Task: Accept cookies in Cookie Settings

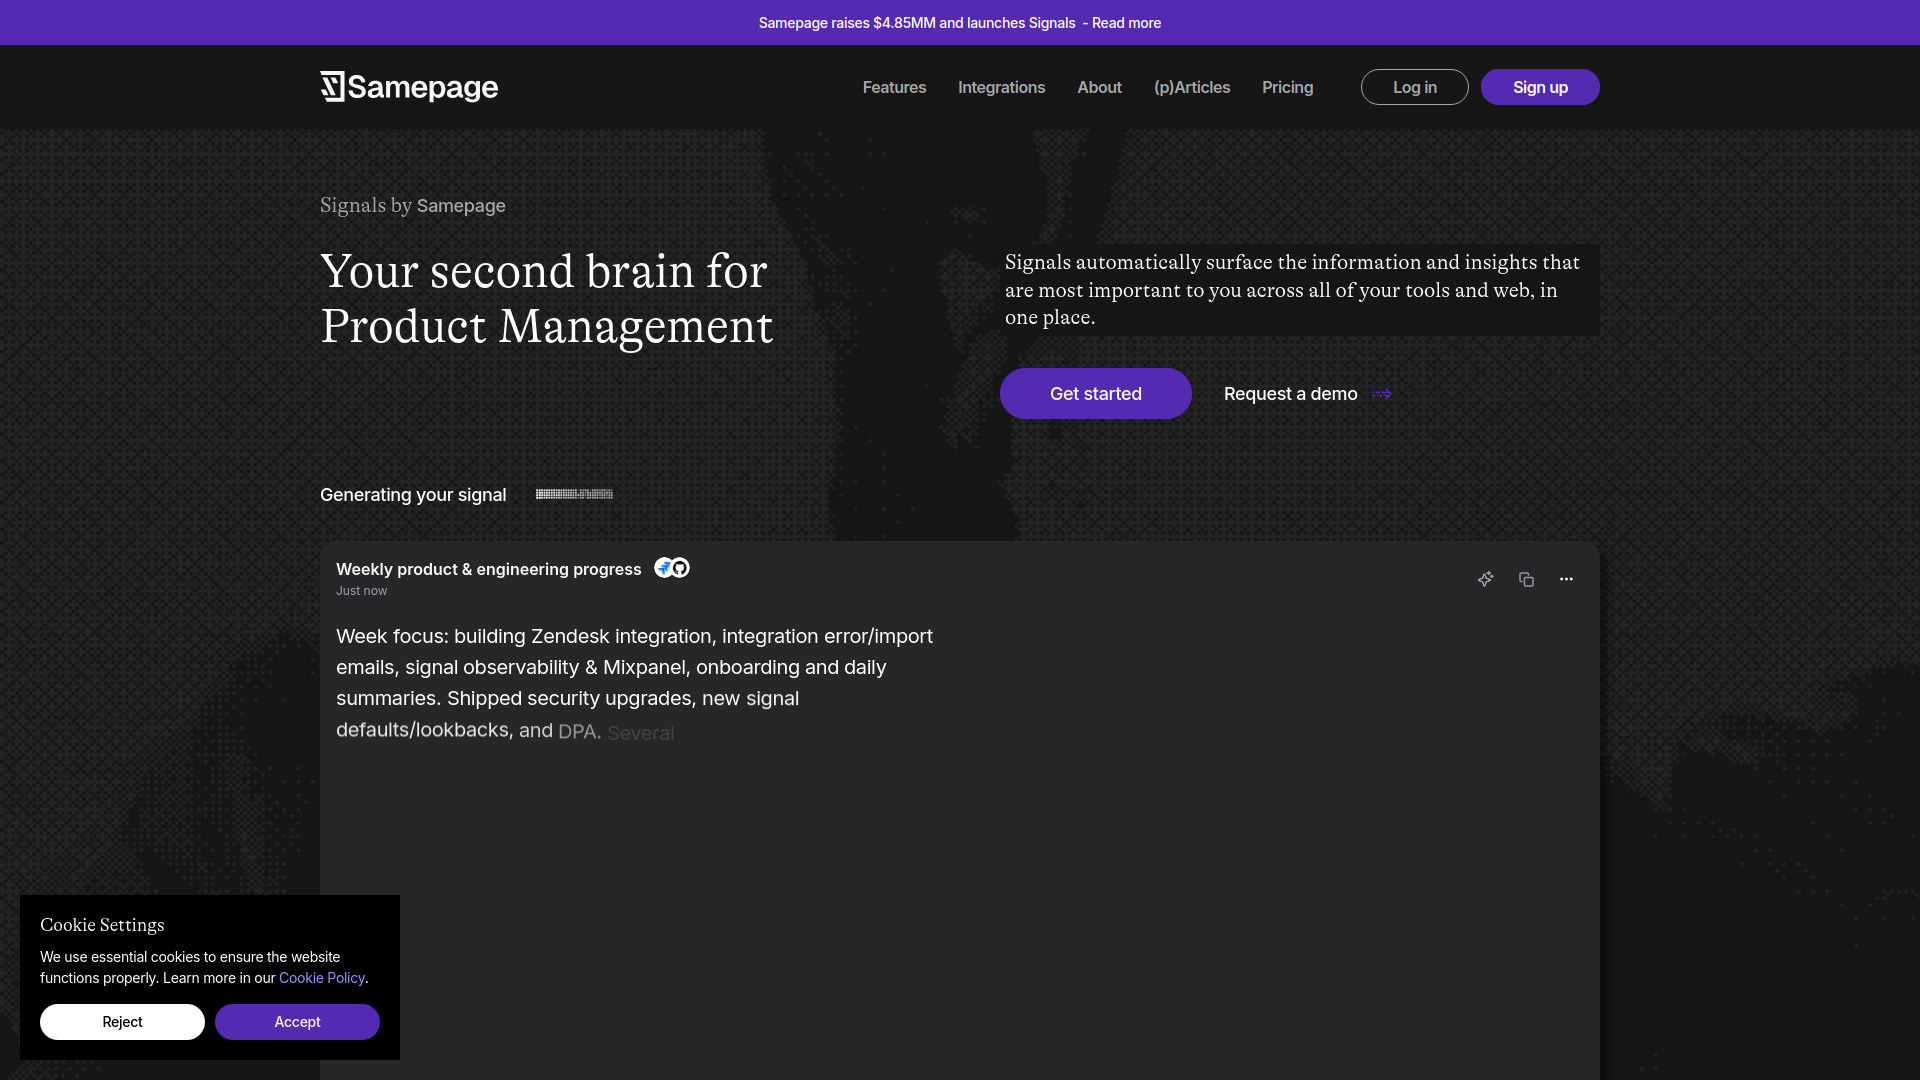Action: (x=297, y=1022)
